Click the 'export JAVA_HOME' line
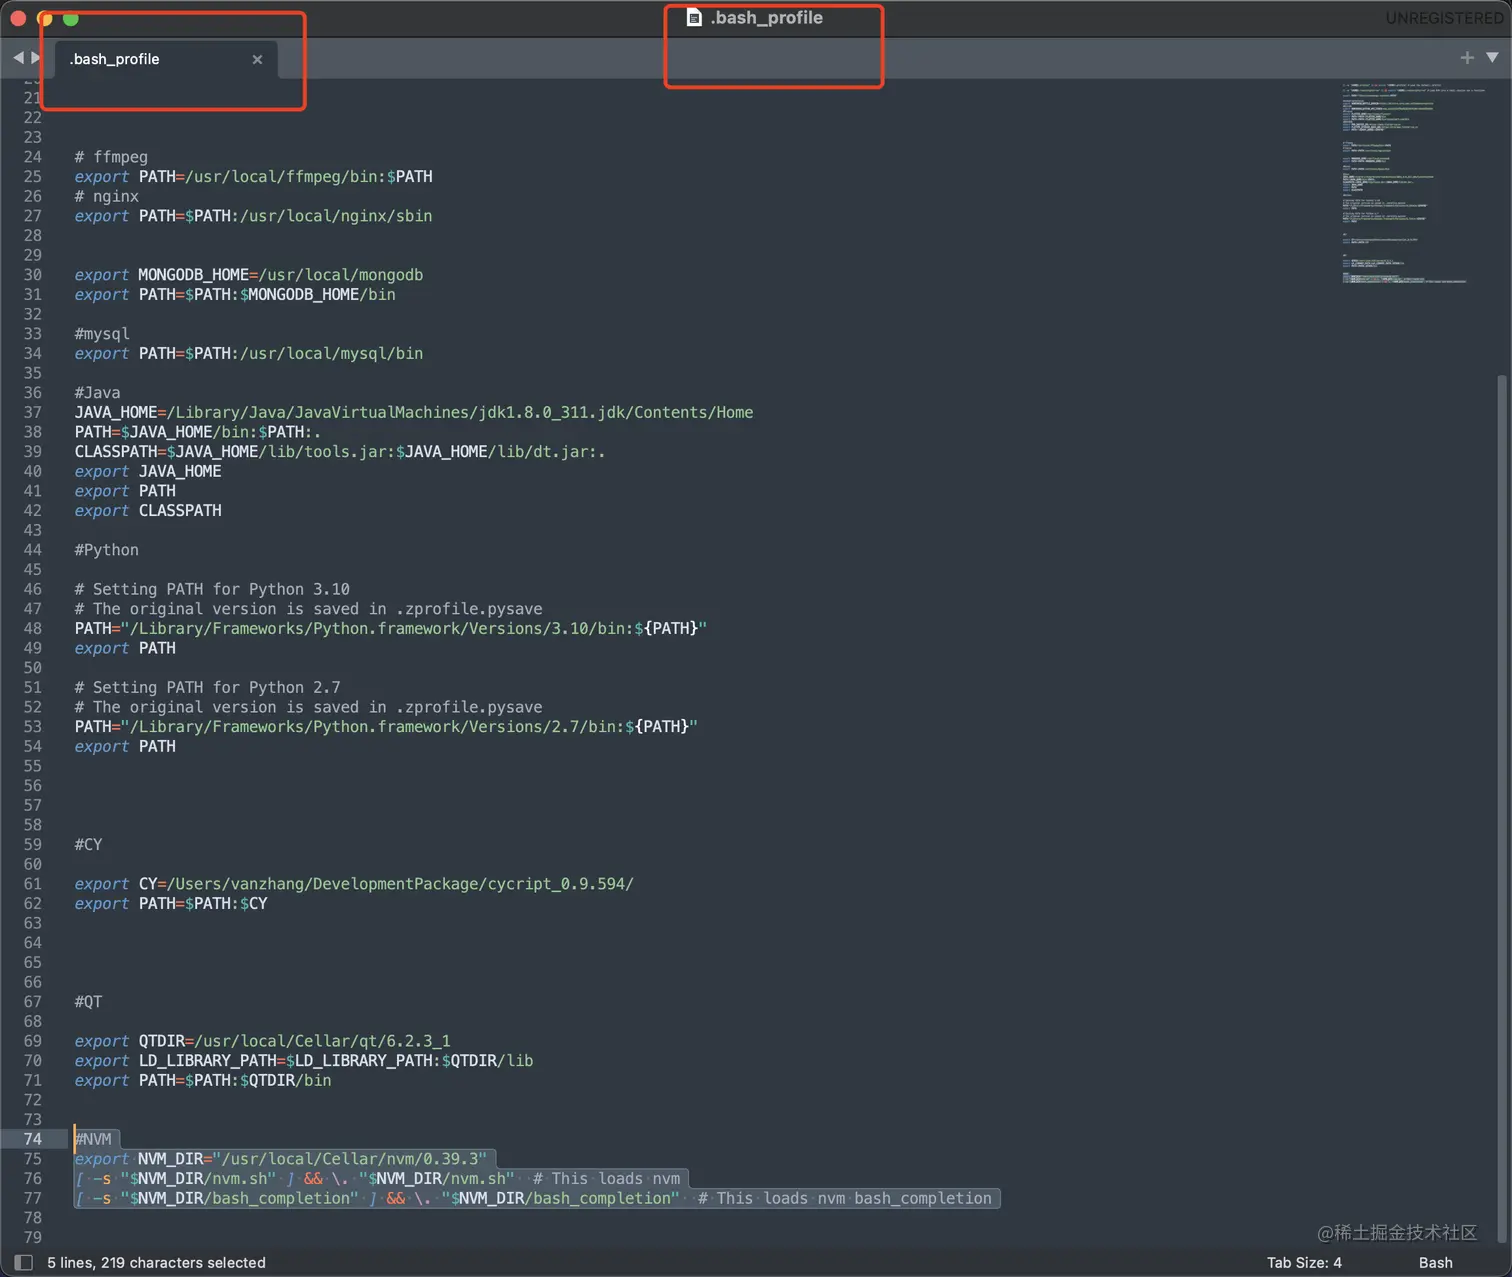This screenshot has height=1277, width=1512. pyautogui.click(x=148, y=471)
